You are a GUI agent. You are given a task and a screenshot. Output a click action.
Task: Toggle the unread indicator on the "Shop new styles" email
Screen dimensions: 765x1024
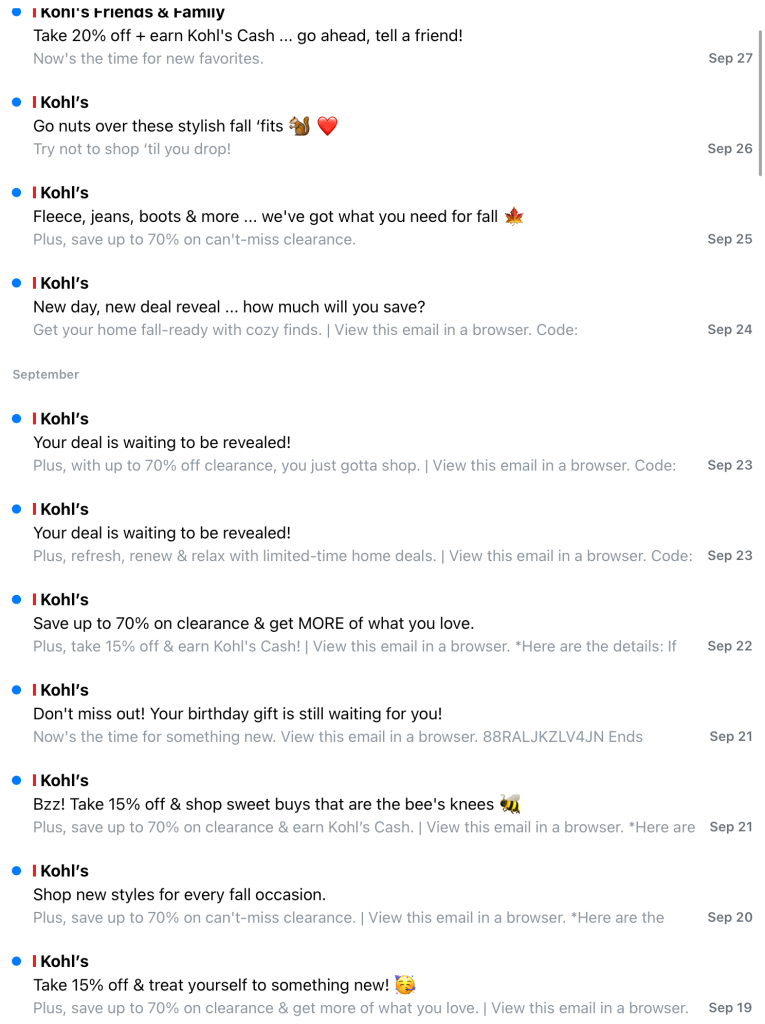[16, 871]
